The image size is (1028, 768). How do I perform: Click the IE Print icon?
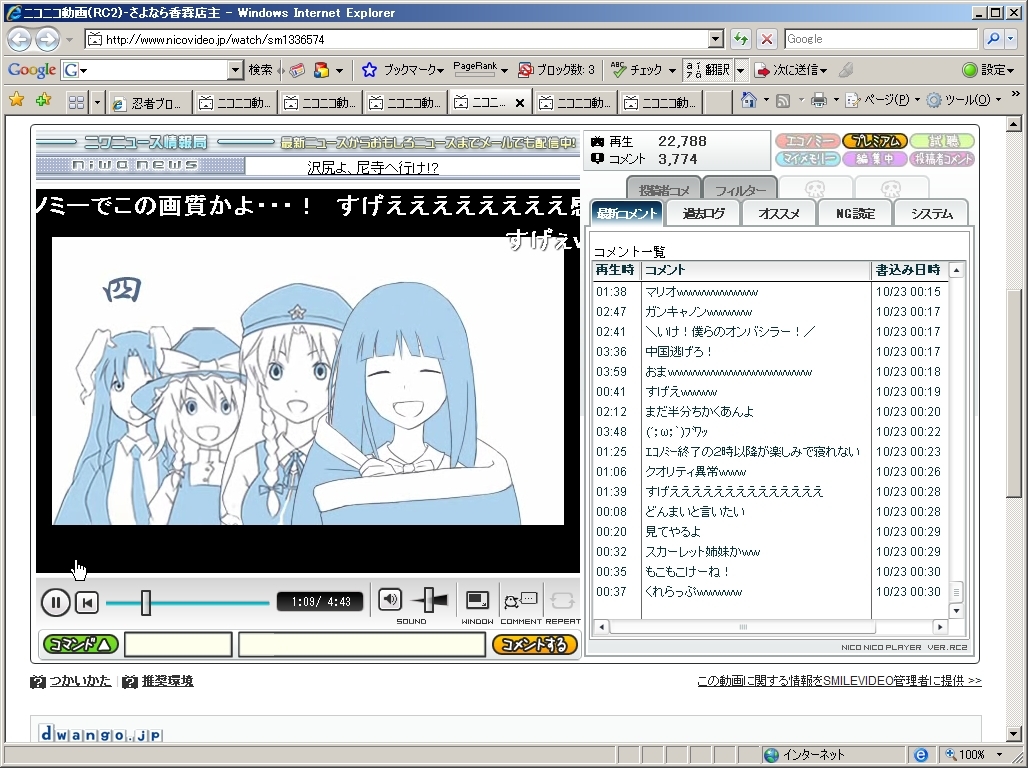[x=818, y=100]
